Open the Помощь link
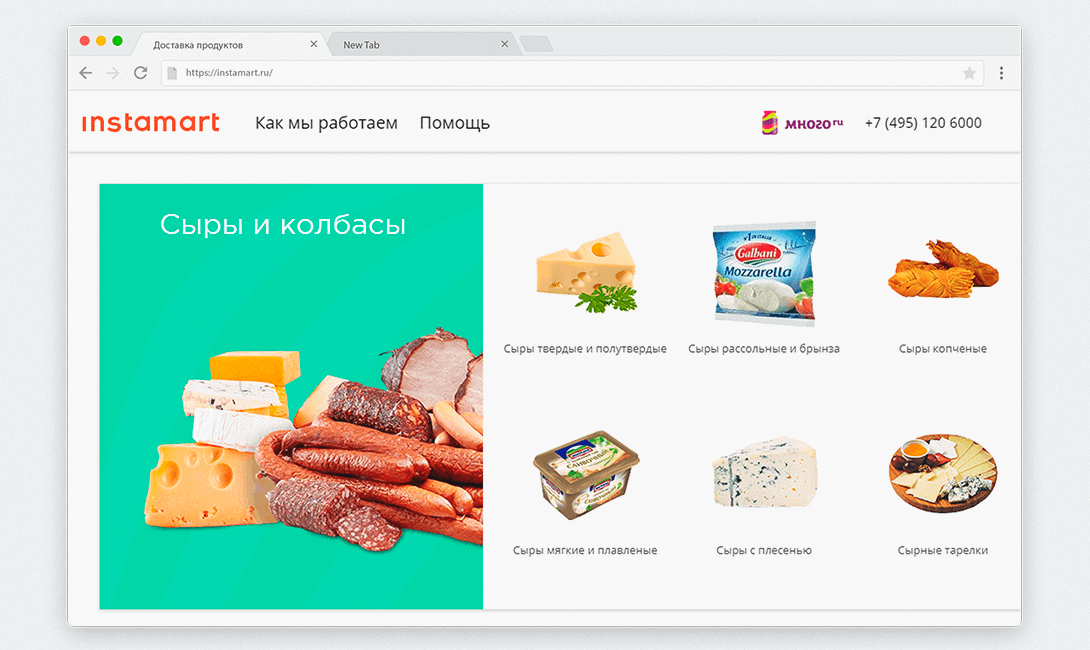Viewport: 1090px width, 650px height. tap(455, 123)
